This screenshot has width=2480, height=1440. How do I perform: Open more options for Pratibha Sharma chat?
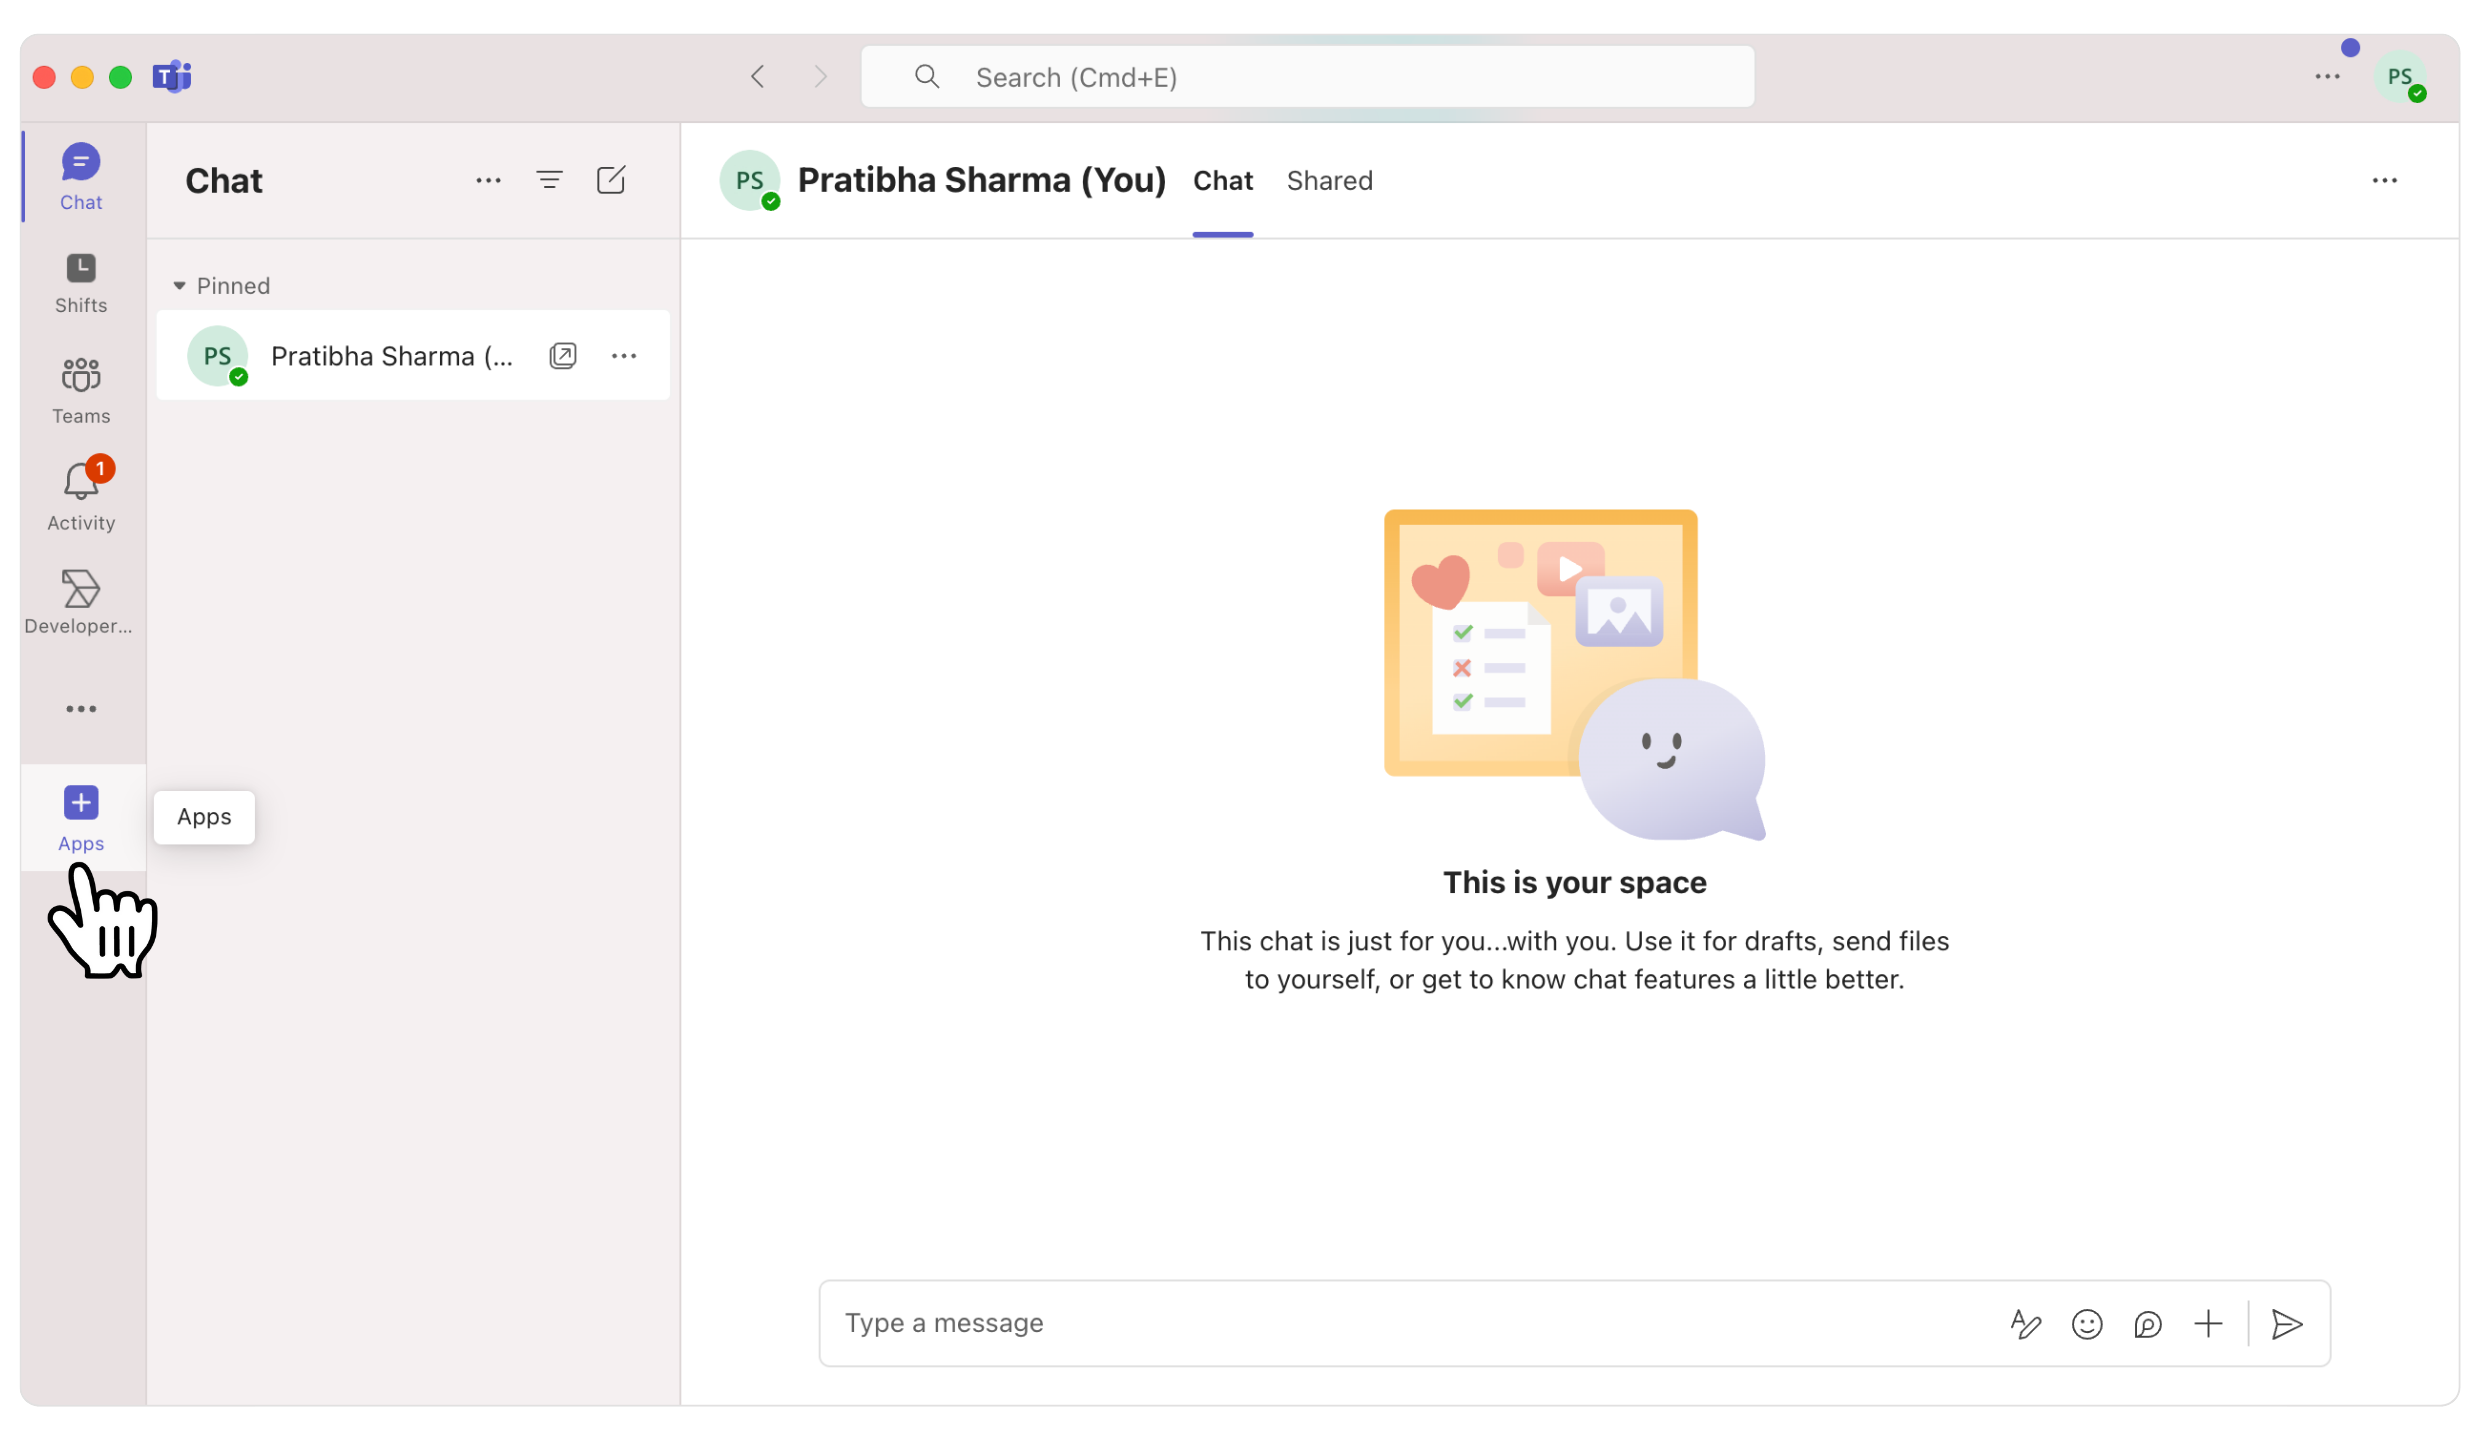click(624, 355)
